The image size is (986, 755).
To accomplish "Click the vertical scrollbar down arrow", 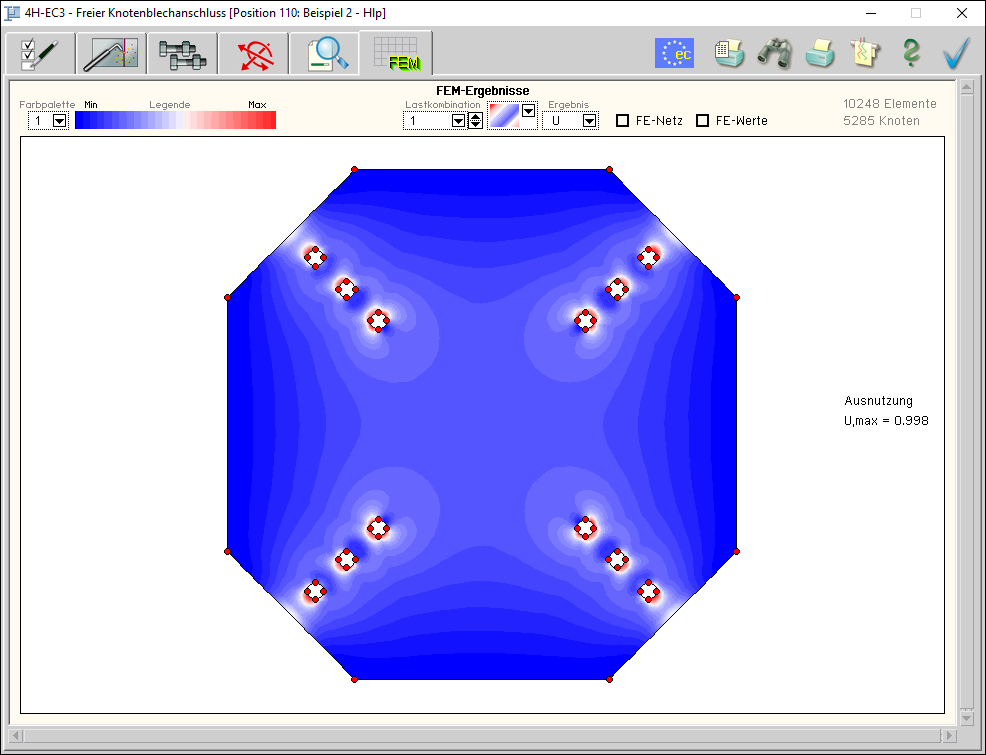I will tap(966, 717).
